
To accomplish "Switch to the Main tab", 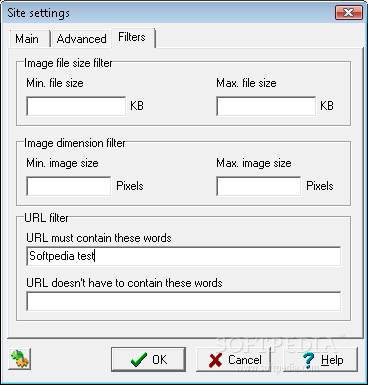I will (x=29, y=39).
